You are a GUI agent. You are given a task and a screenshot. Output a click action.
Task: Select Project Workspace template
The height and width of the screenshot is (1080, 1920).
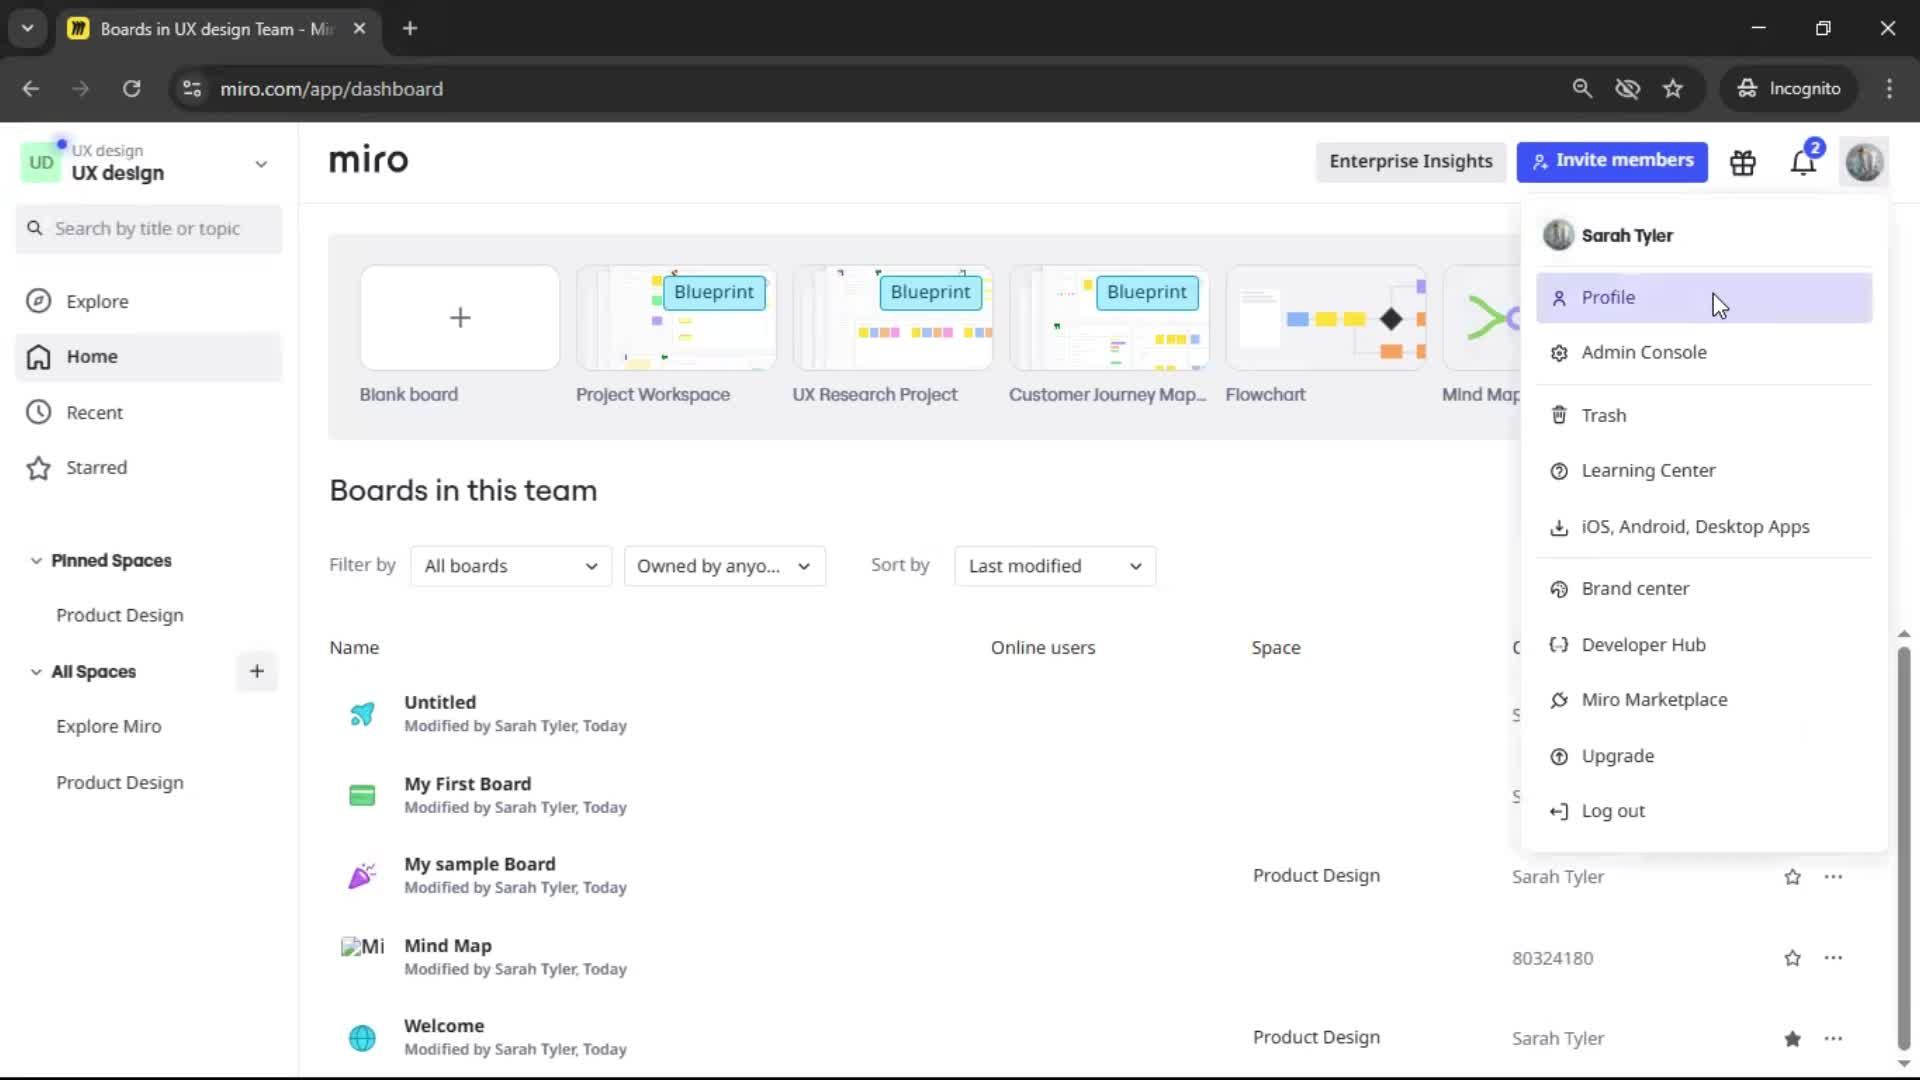(676, 318)
